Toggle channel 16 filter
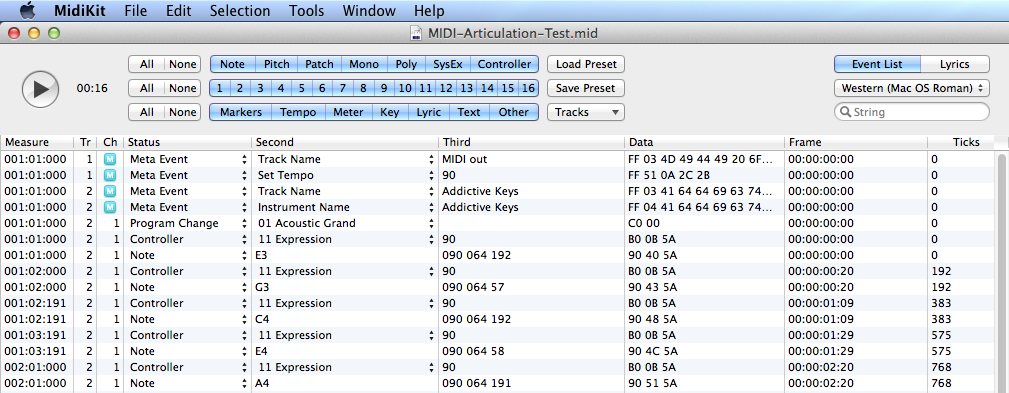Image resolution: width=1009 pixels, height=393 pixels. pyautogui.click(x=528, y=88)
